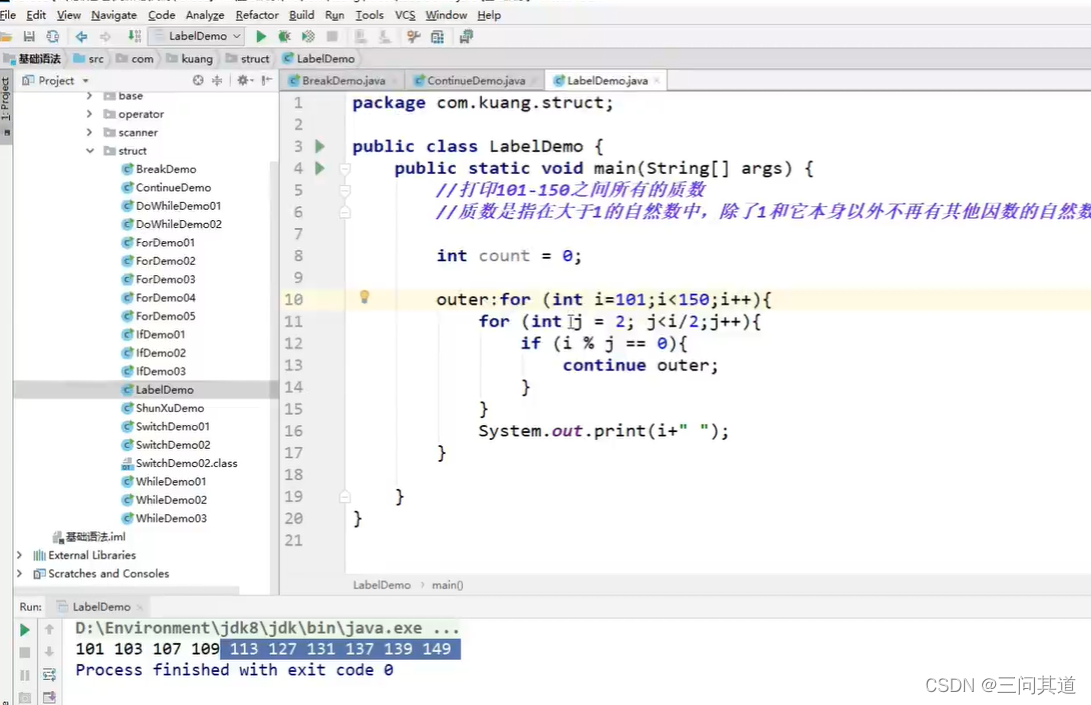Rerun the program in the Run panel
This screenshot has width=1091, height=705.
[x=24, y=630]
